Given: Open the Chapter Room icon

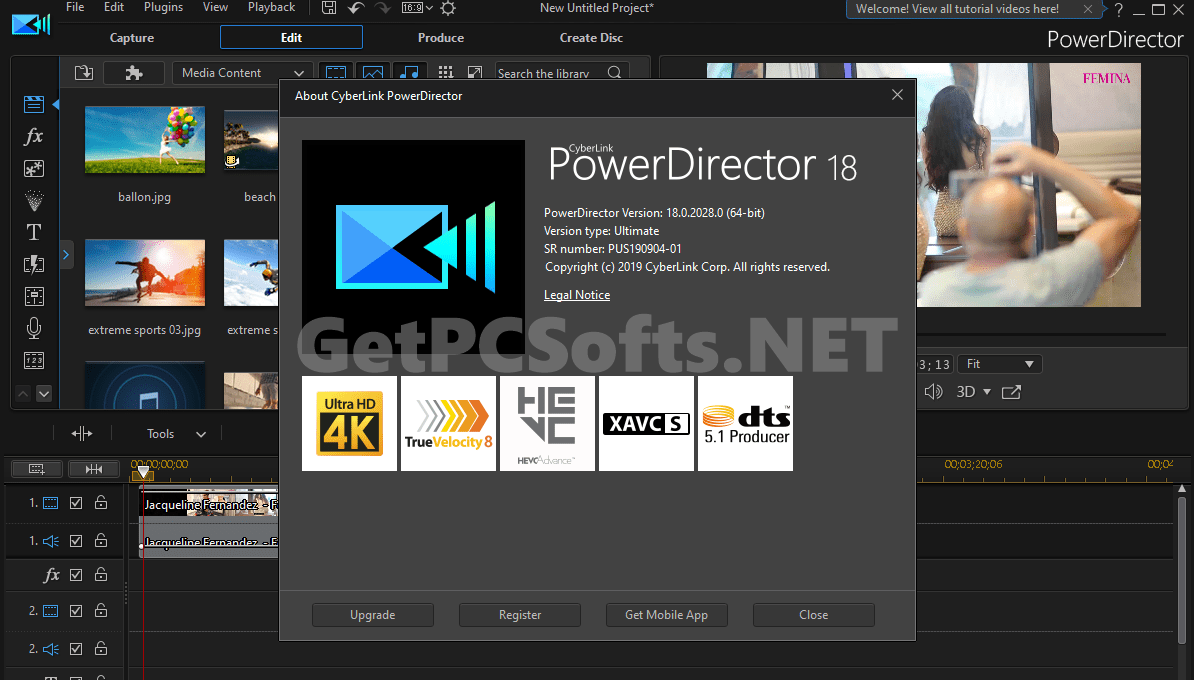Looking at the screenshot, I should coord(34,360).
